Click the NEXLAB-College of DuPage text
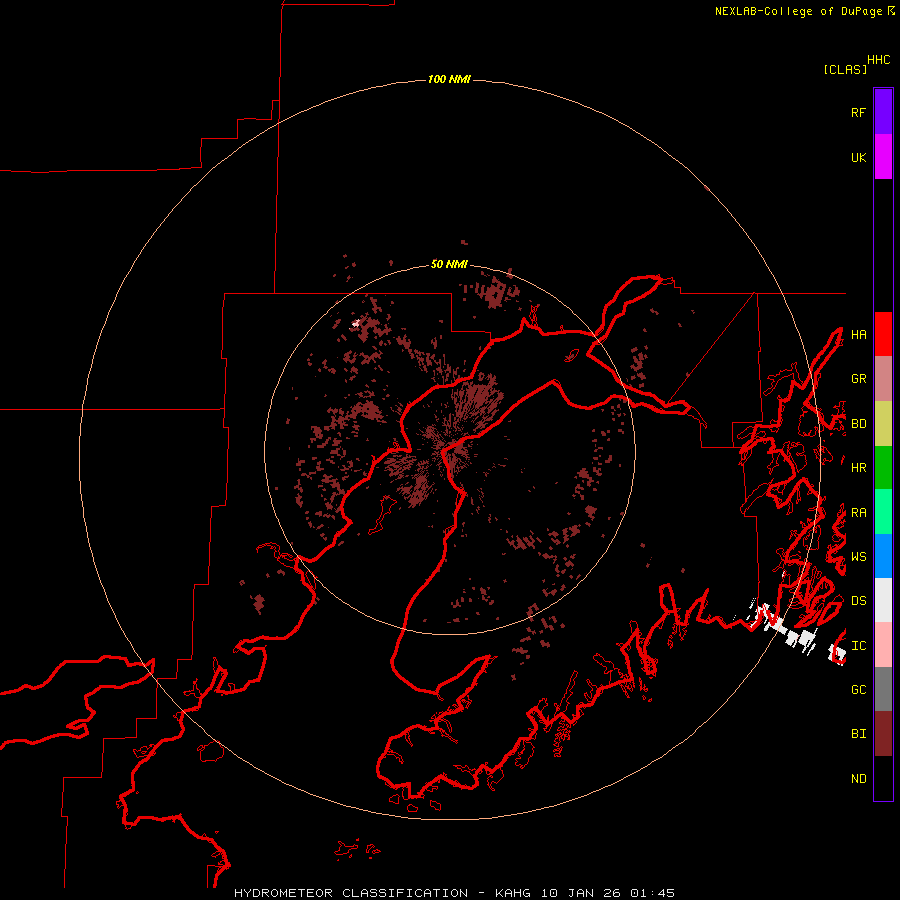 (x=798, y=11)
